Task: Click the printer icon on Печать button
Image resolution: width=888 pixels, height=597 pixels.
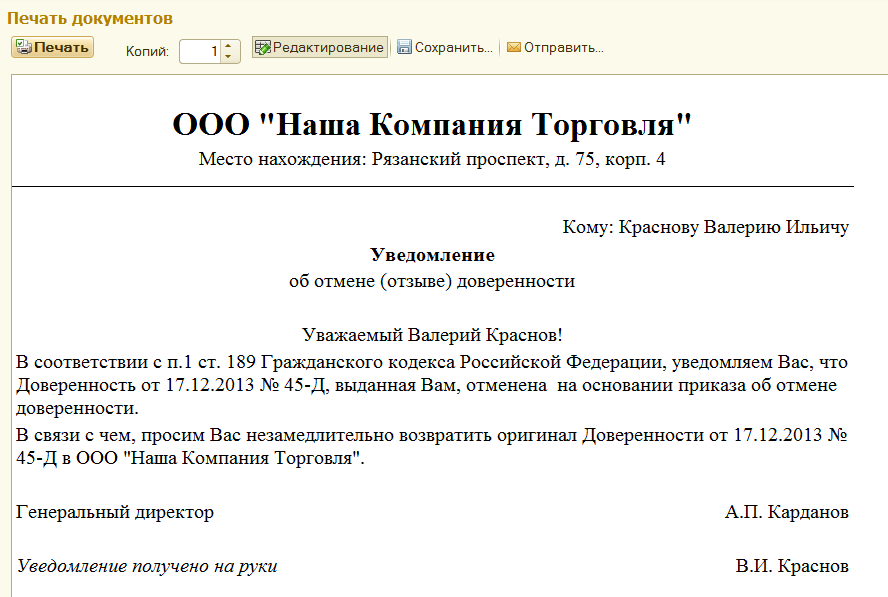Action: 23,47
